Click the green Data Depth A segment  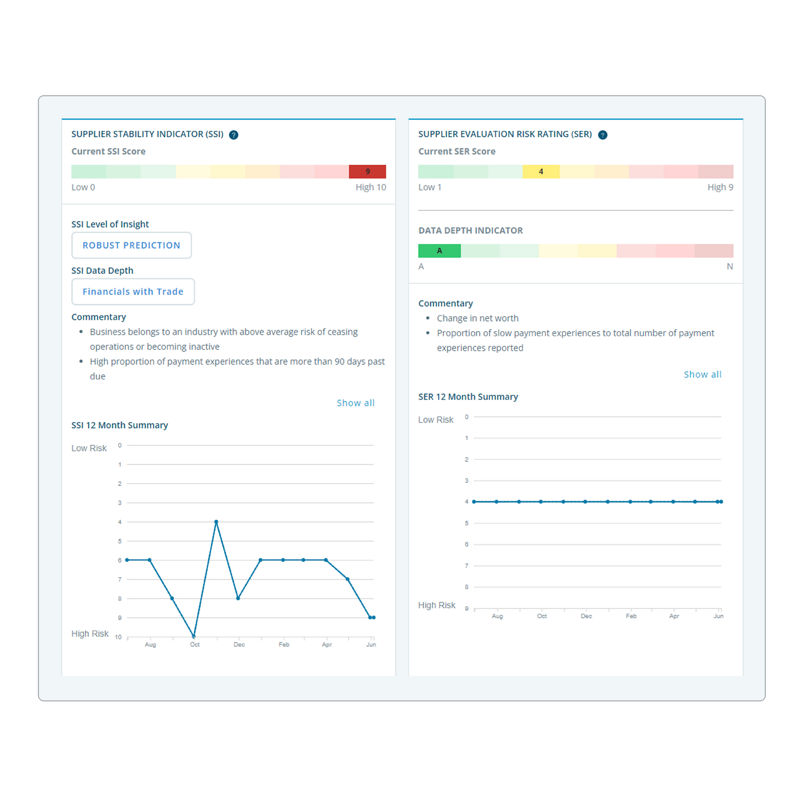click(439, 251)
